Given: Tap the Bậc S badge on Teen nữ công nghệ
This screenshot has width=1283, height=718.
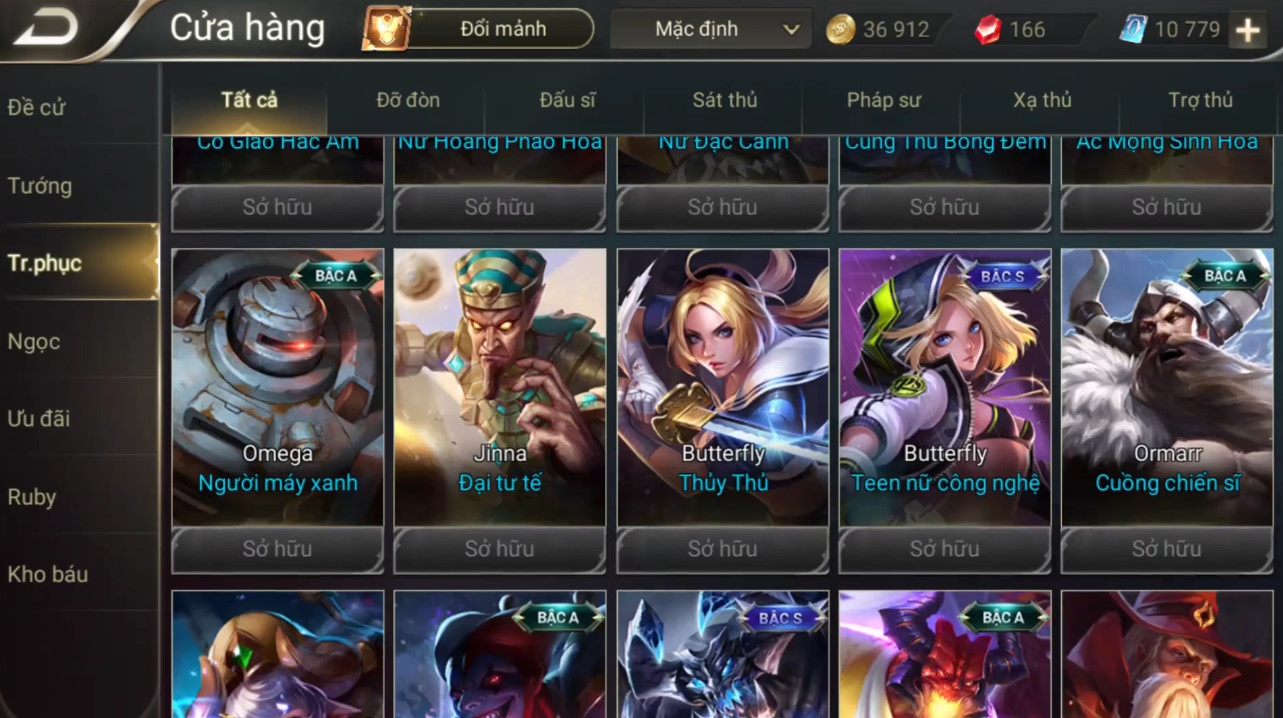Looking at the screenshot, I should [1002, 276].
